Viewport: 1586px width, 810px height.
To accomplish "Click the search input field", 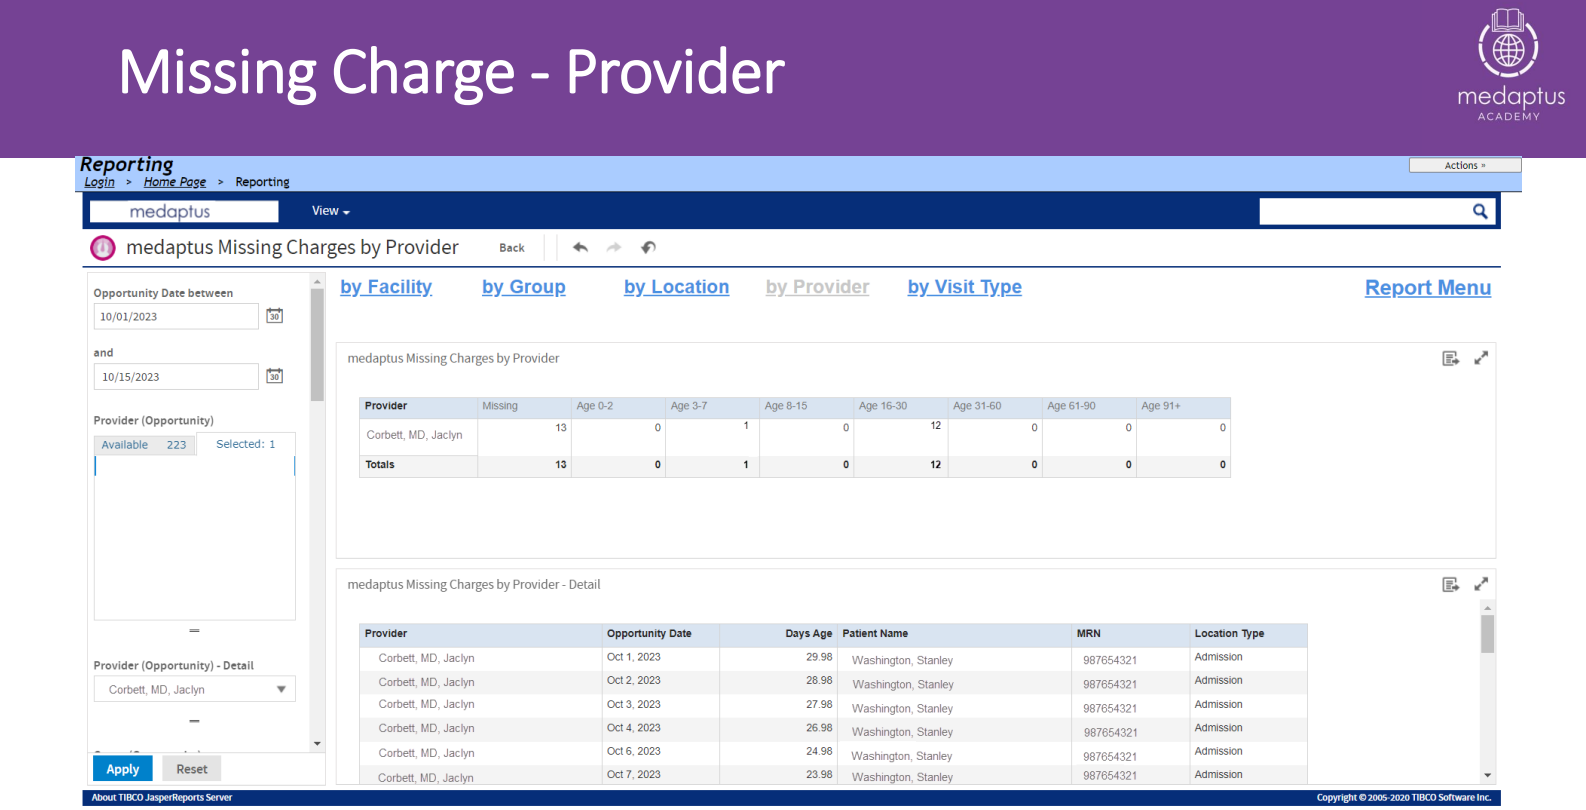I will click(x=1365, y=211).
